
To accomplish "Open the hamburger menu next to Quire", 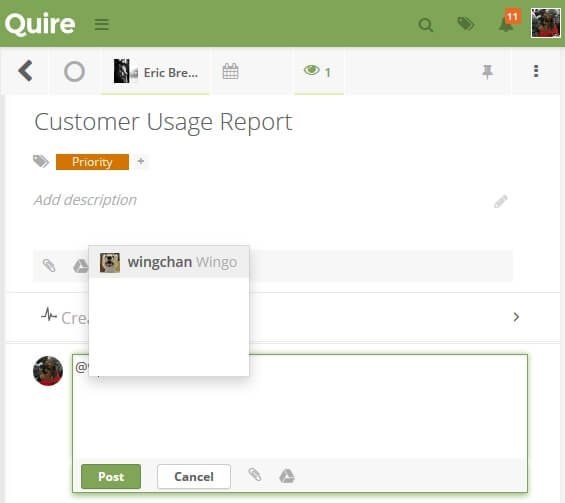I will pos(101,25).
